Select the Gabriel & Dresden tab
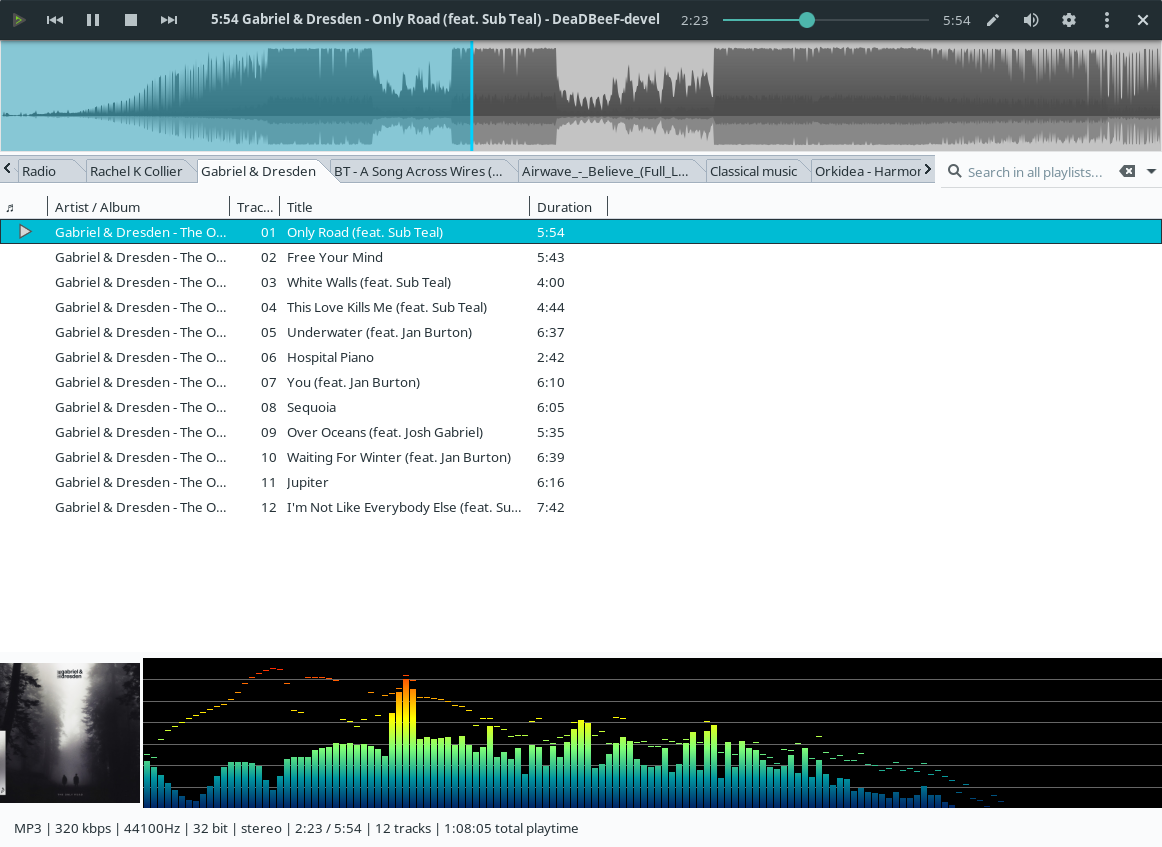Image resolution: width=1162 pixels, height=847 pixels. (x=259, y=171)
